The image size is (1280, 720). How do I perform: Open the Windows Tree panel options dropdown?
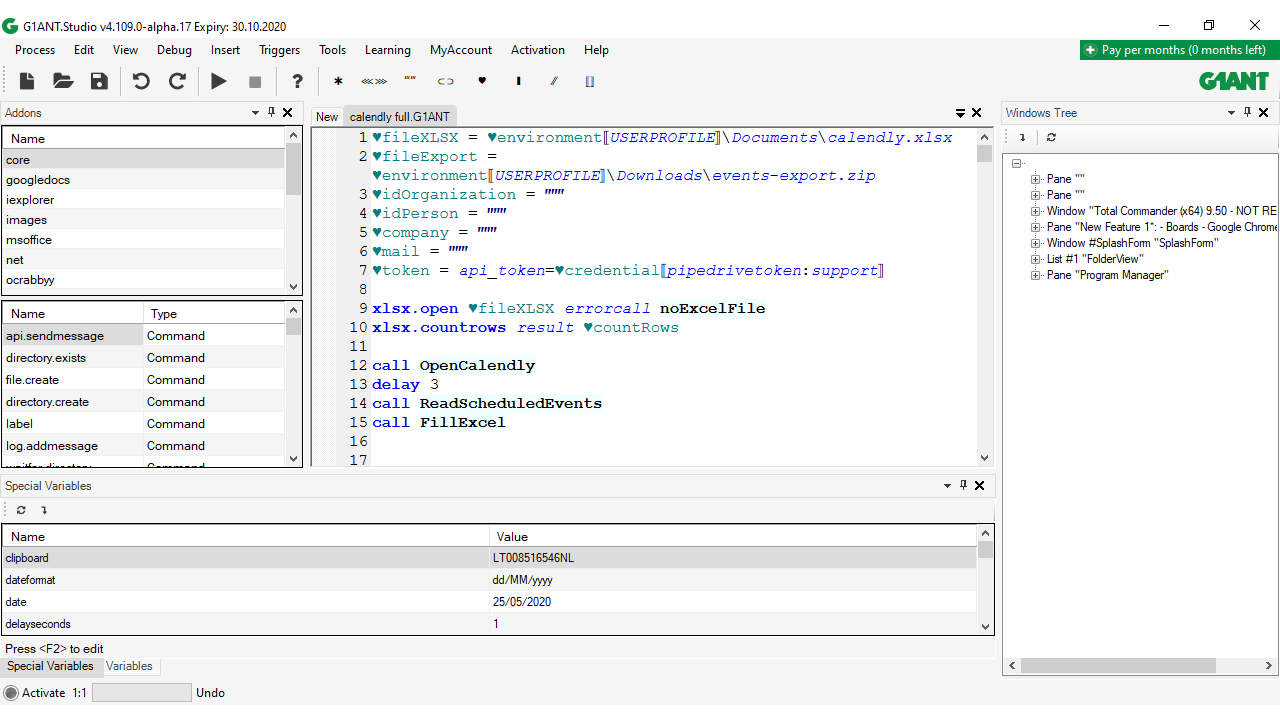[1232, 113]
